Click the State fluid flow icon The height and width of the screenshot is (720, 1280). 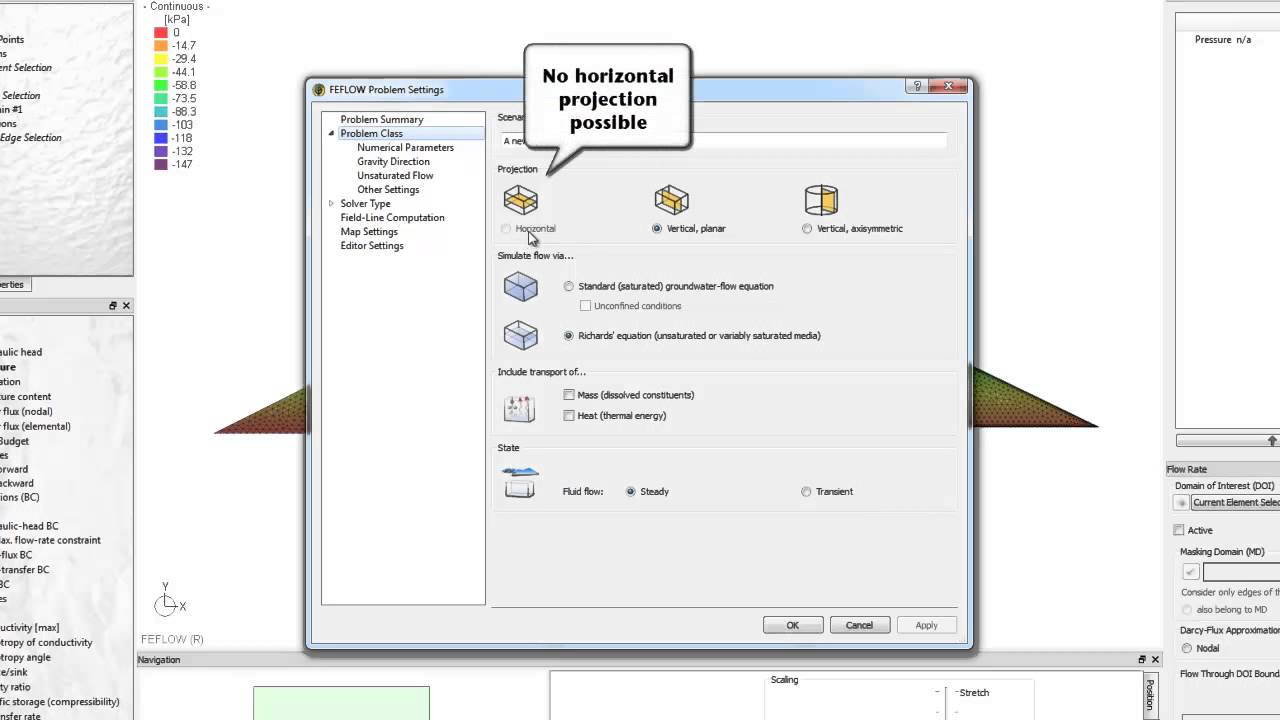click(520, 482)
